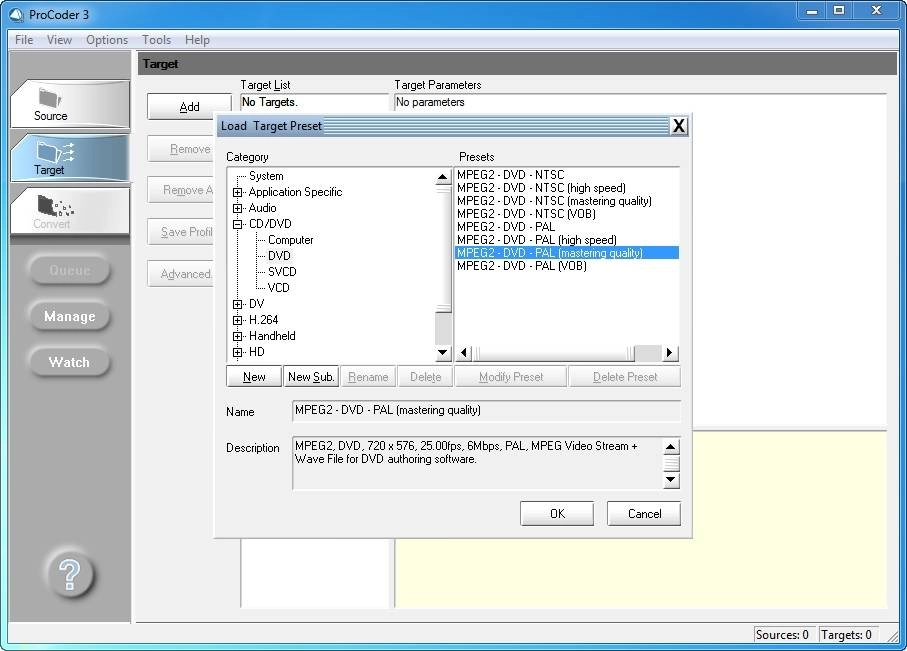Click the Delete Preset button
The width and height of the screenshot is (907, 651).
[625, 377]
